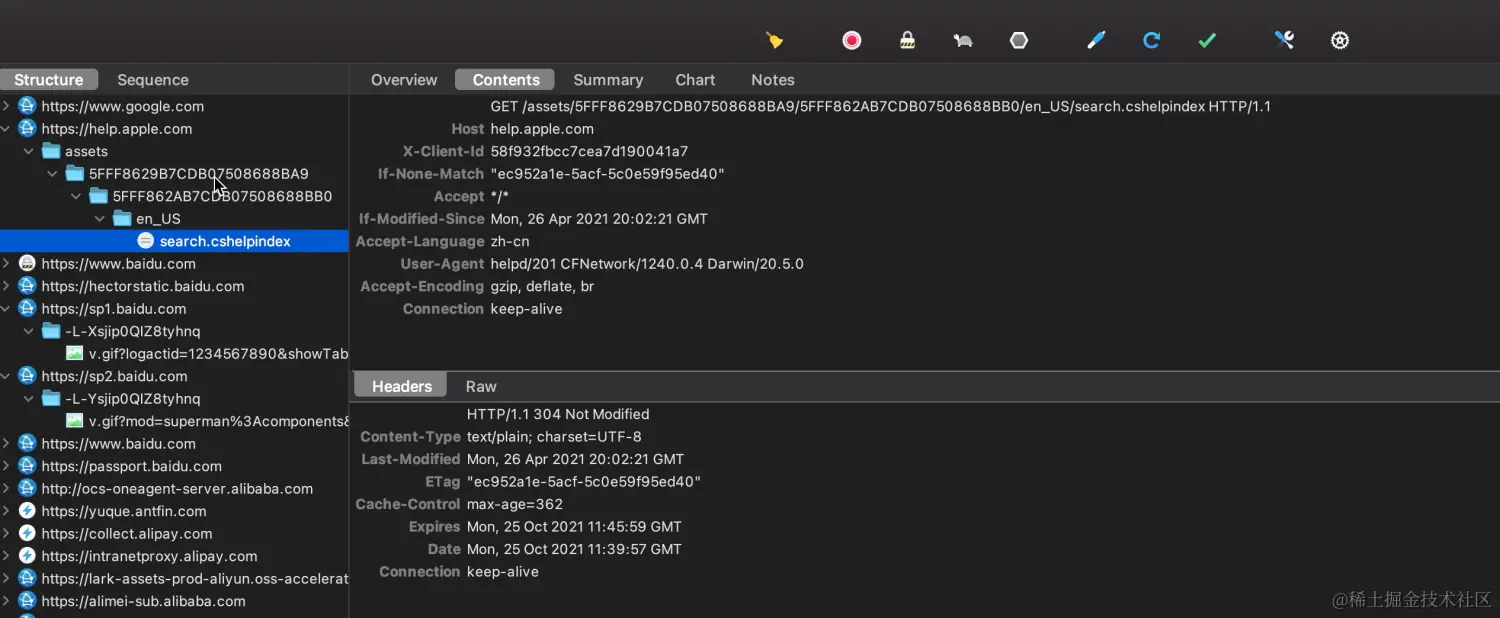1500x618 pixels.
Task: Open the Summary tab
Action: click(x=607, y=80)
